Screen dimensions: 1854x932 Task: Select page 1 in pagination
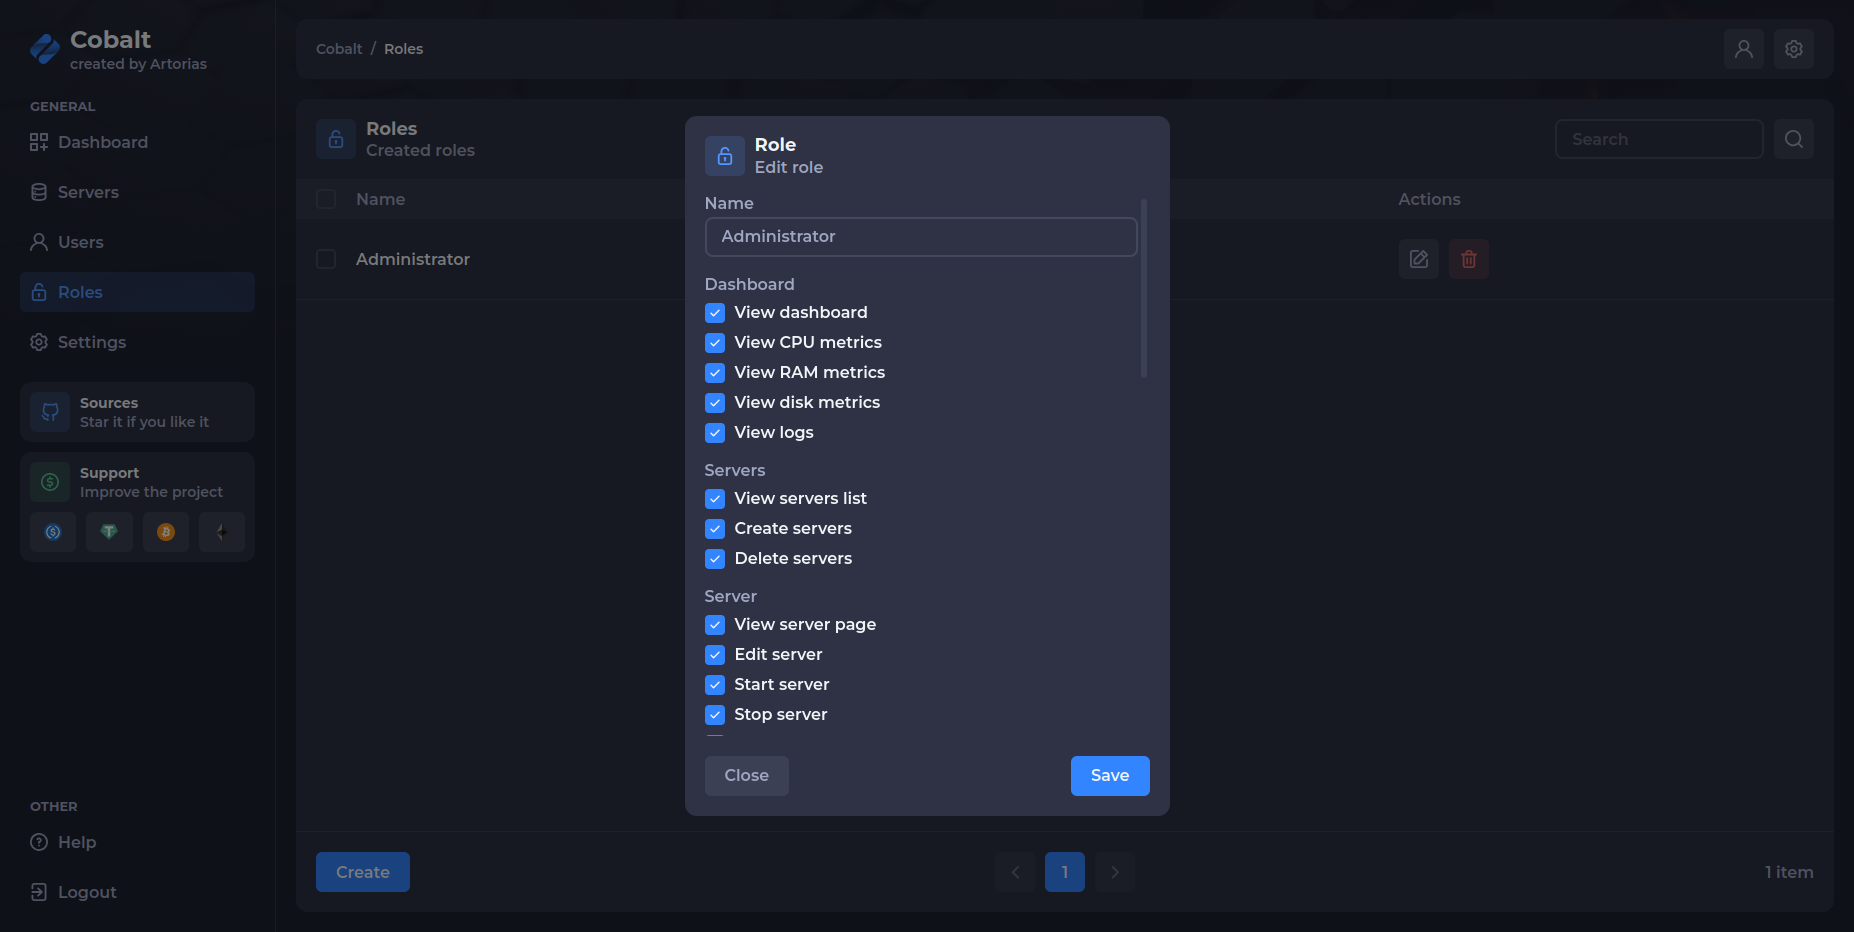1065,872
